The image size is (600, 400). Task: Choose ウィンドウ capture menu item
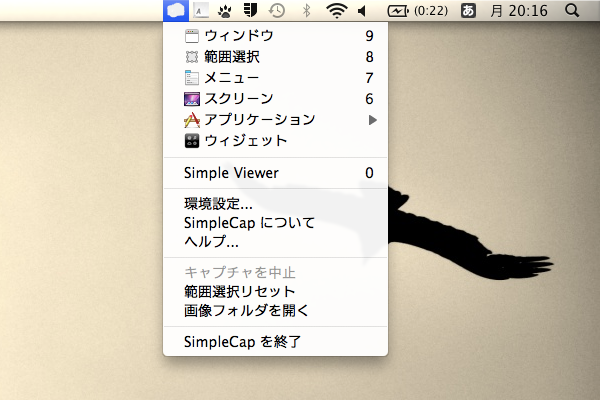[276, 36]
